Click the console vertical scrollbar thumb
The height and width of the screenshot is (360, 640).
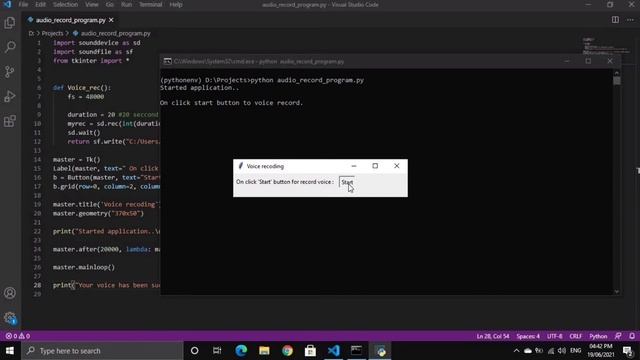click(x=617, y=81)
